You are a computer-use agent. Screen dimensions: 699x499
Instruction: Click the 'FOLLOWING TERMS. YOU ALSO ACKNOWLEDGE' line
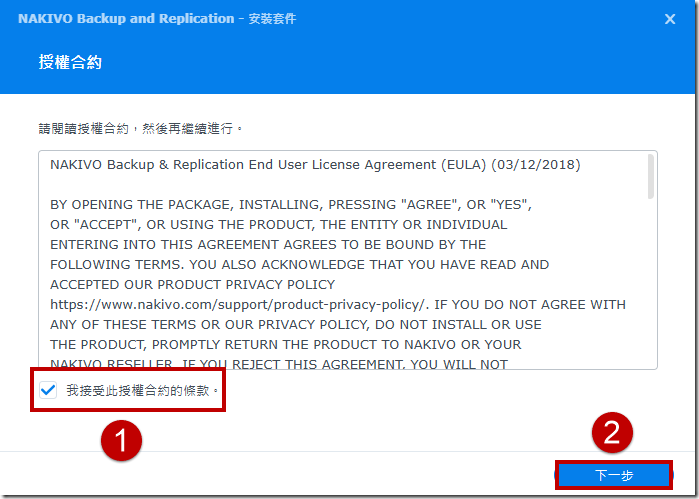(x=300, y=264)
